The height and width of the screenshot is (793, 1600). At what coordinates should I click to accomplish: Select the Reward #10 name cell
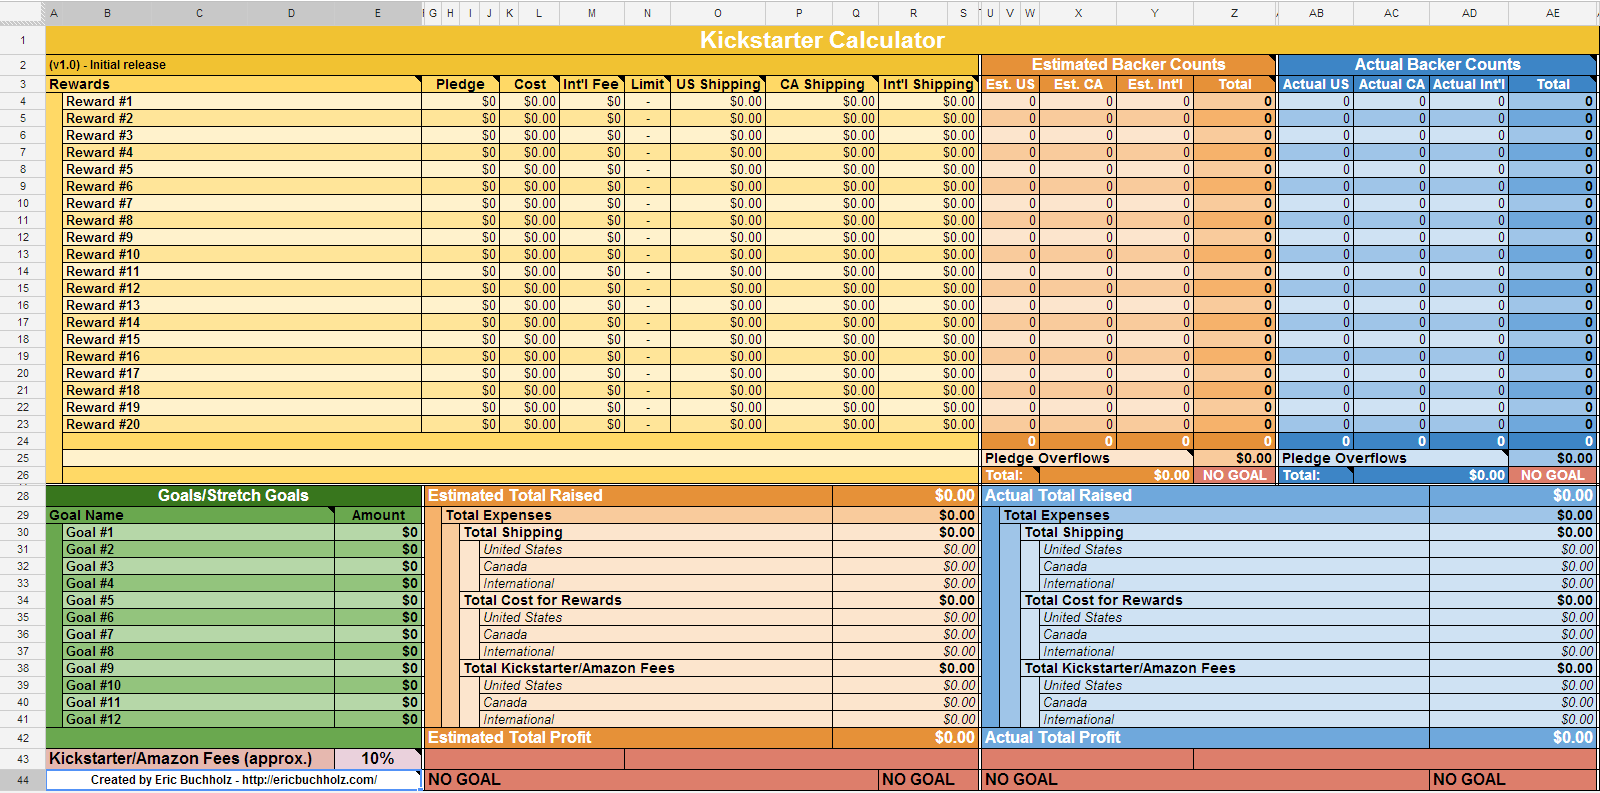pyautogui.click(x=242, y=255)
